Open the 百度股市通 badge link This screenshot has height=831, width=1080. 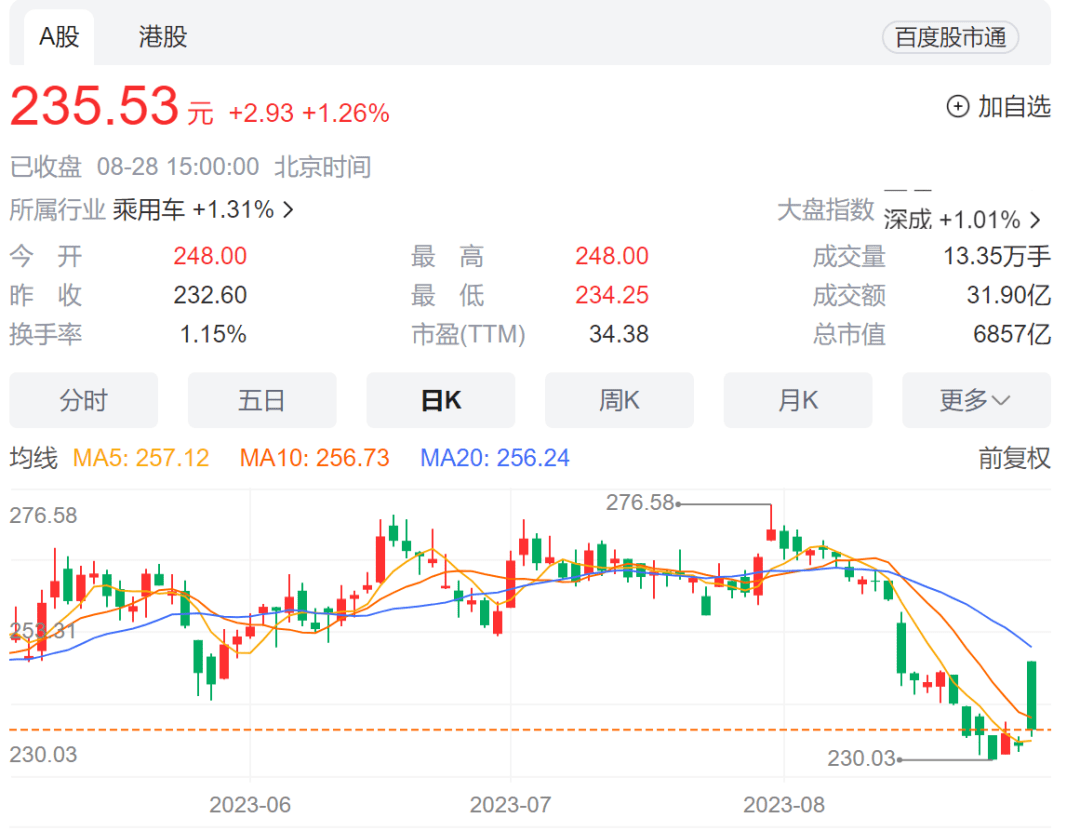coord(950,38)
